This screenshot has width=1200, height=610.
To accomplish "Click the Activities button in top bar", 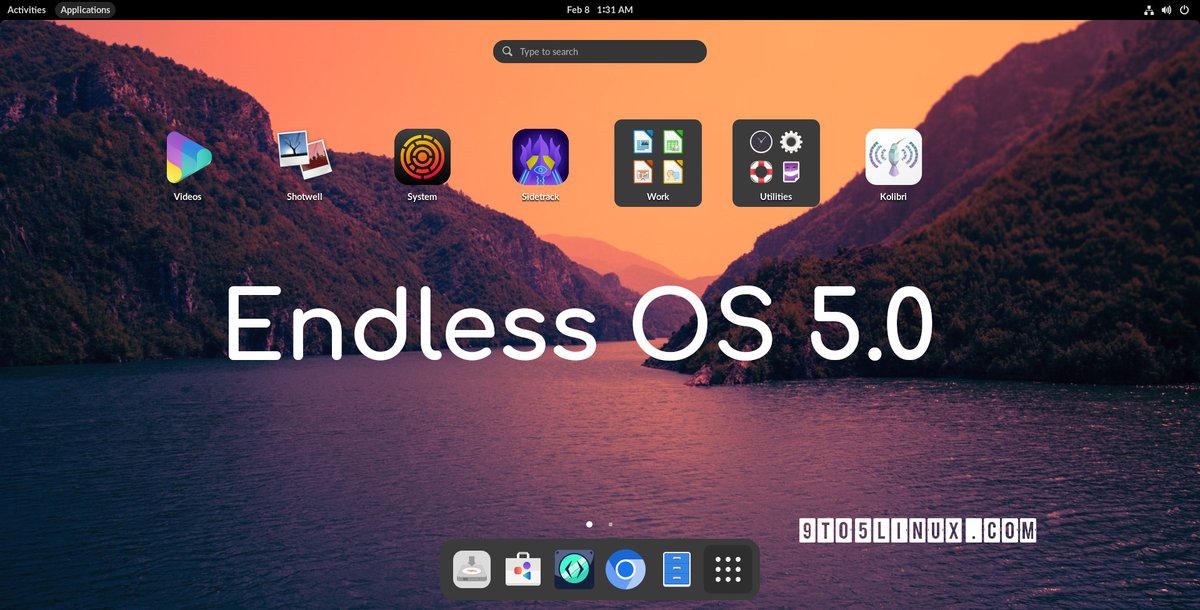I will [x=27, y=9].
